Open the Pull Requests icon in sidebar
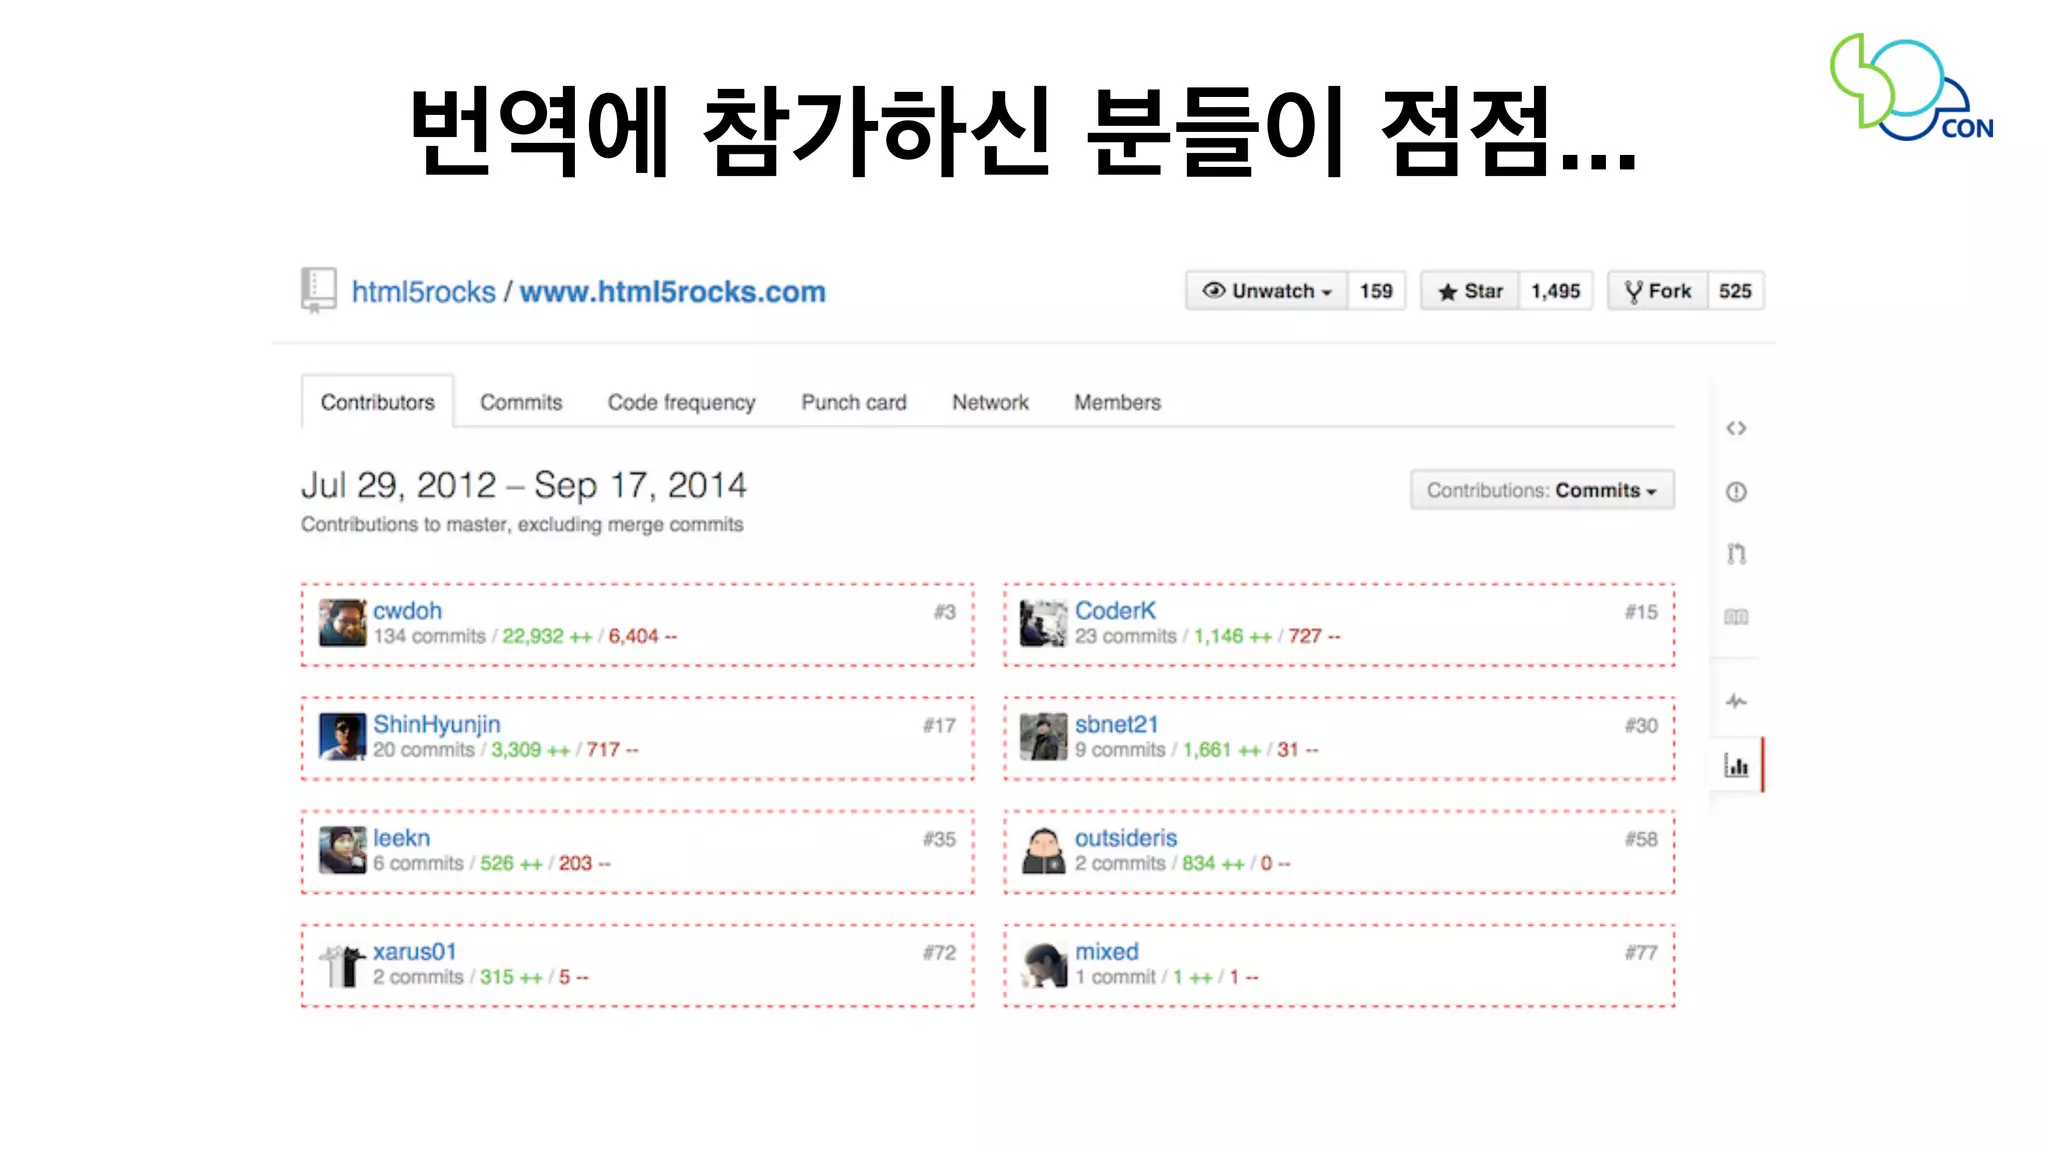This screenshot has height=1152, width=2048. pyautogui.click(x=1736, y=553)
